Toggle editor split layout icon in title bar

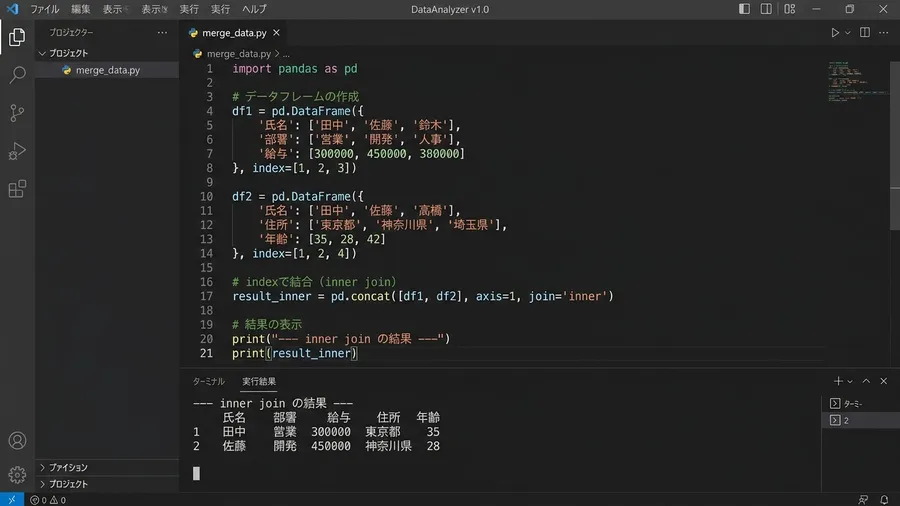pyautogui.click(x=766, y=9)
